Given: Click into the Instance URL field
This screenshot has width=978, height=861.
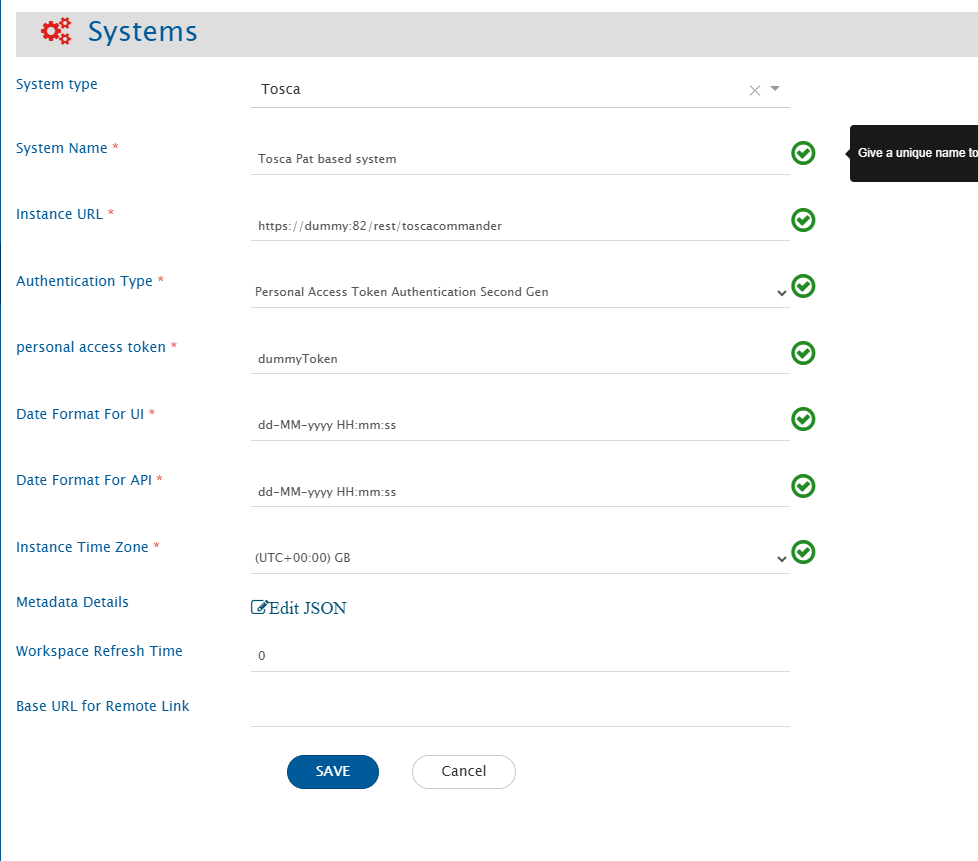Looking at the screenshot, I should point(520,226).
